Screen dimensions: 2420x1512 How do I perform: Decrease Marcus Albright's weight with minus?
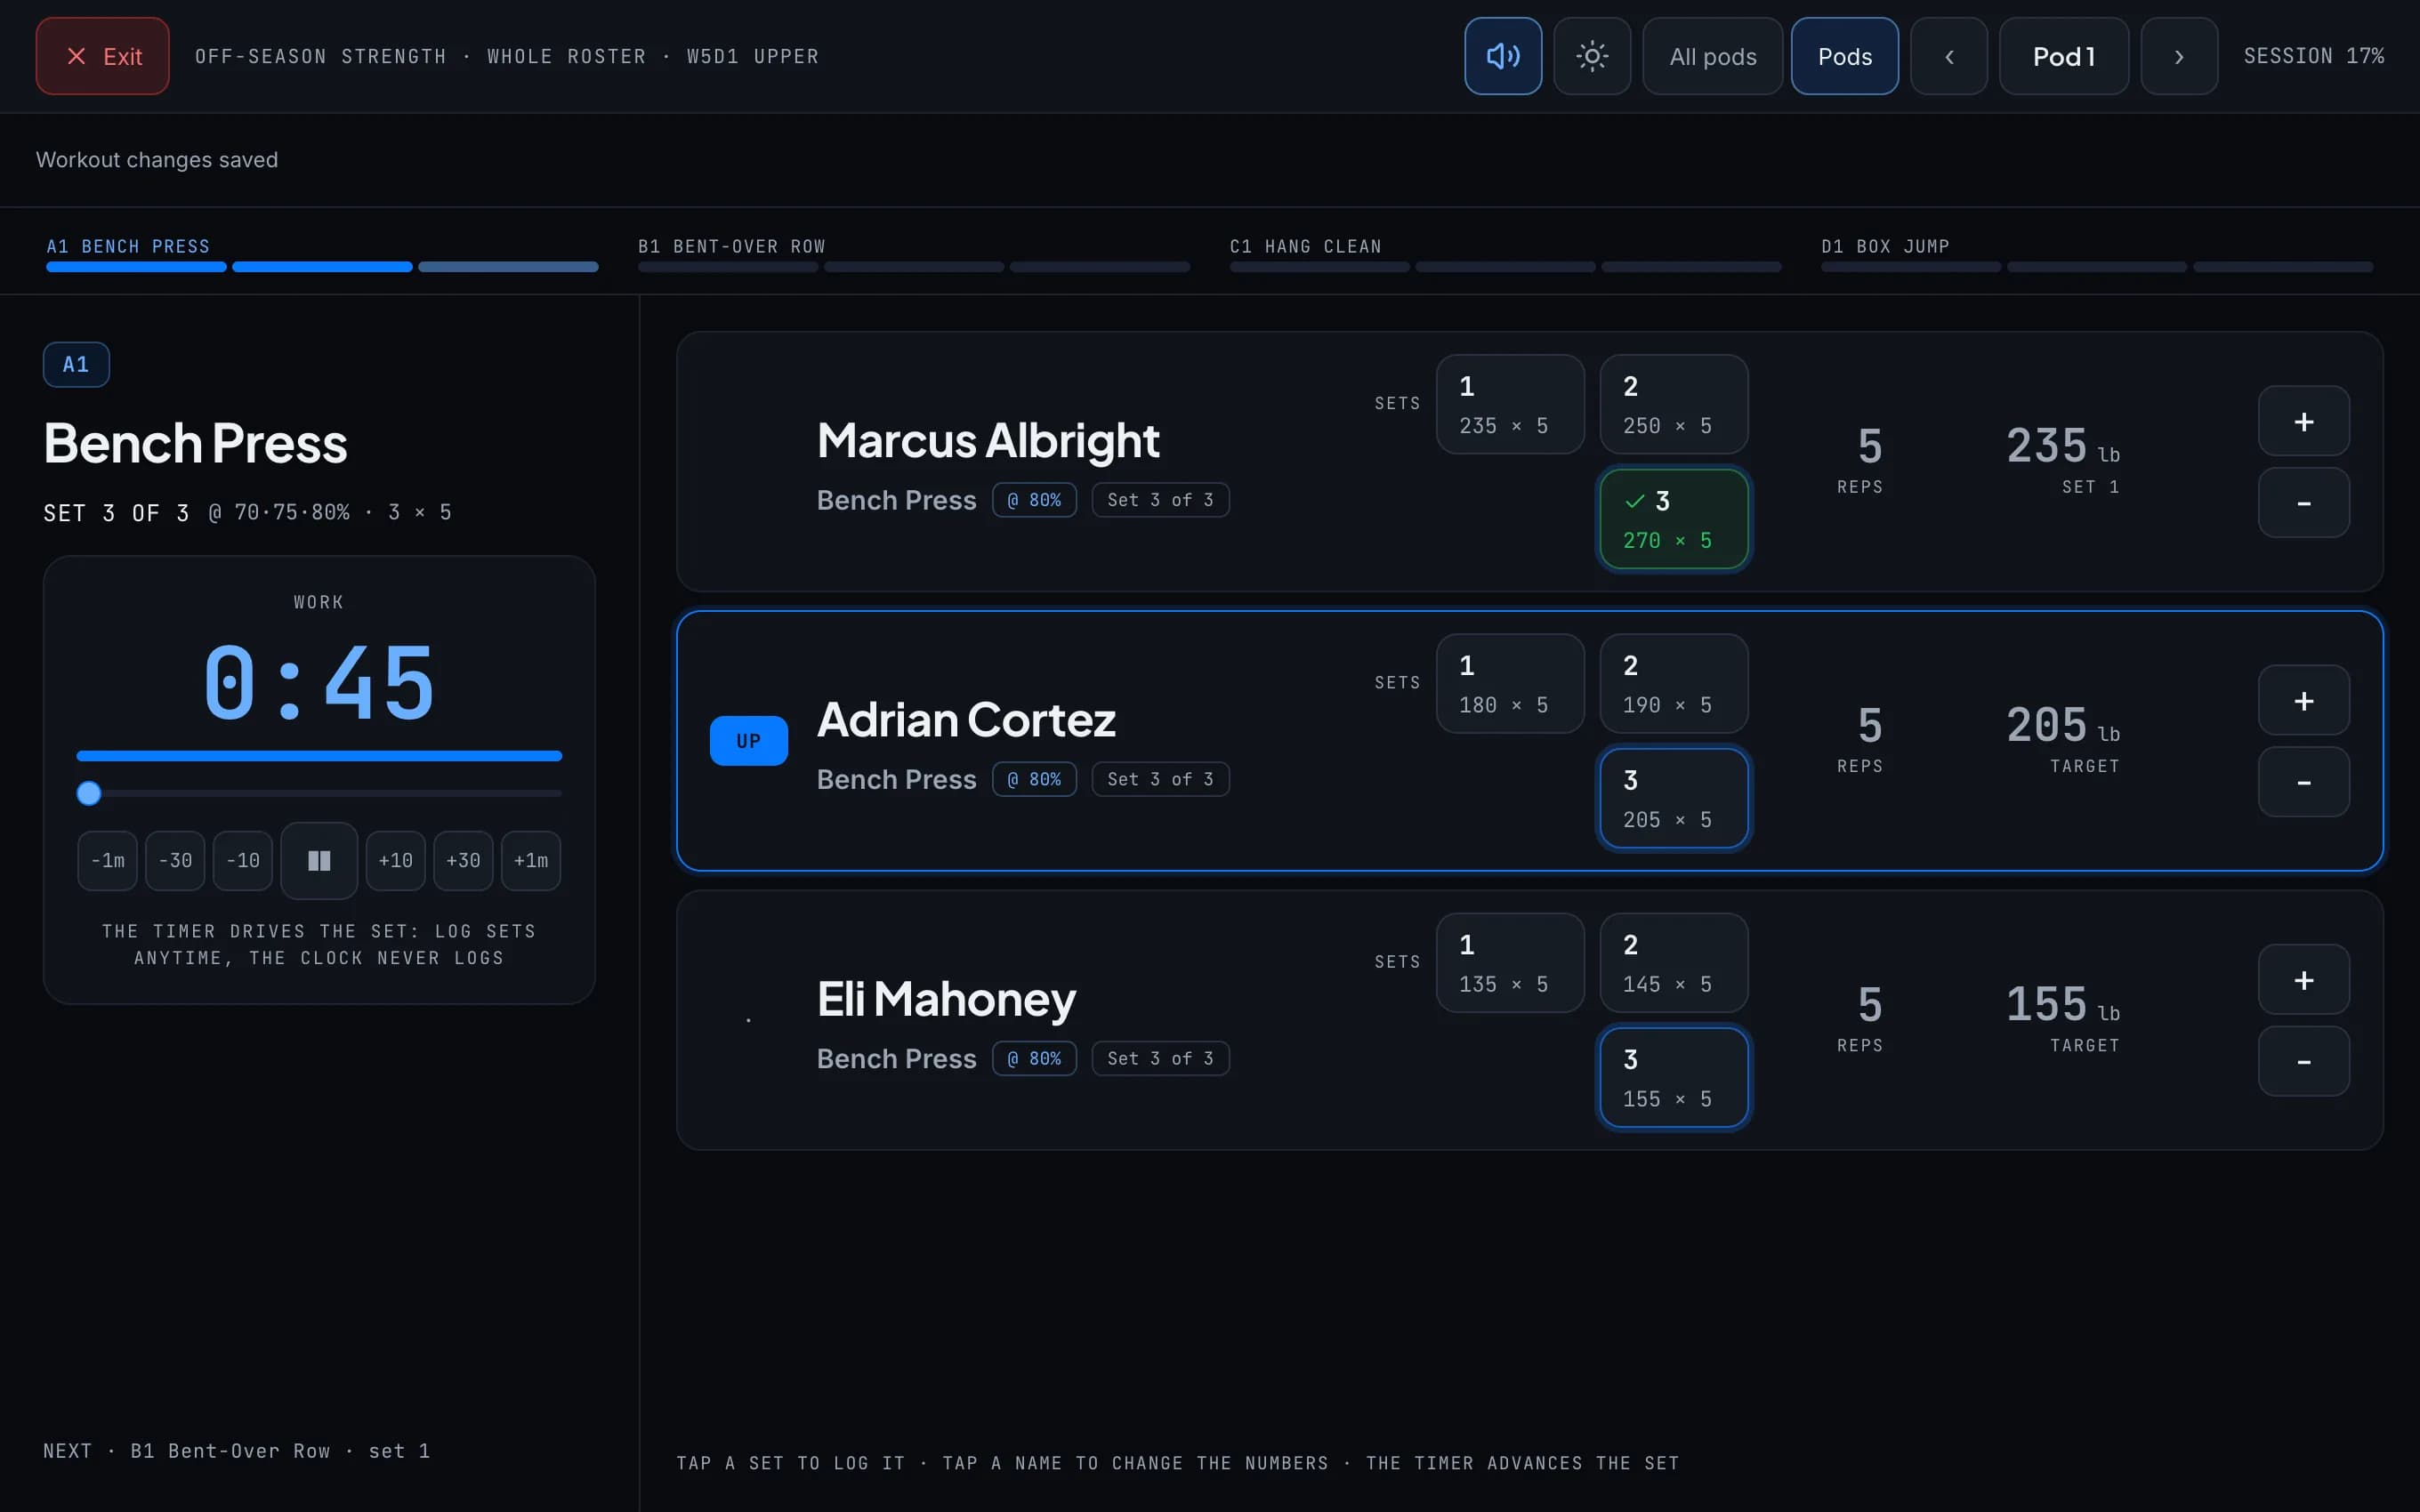[2304, 502]
